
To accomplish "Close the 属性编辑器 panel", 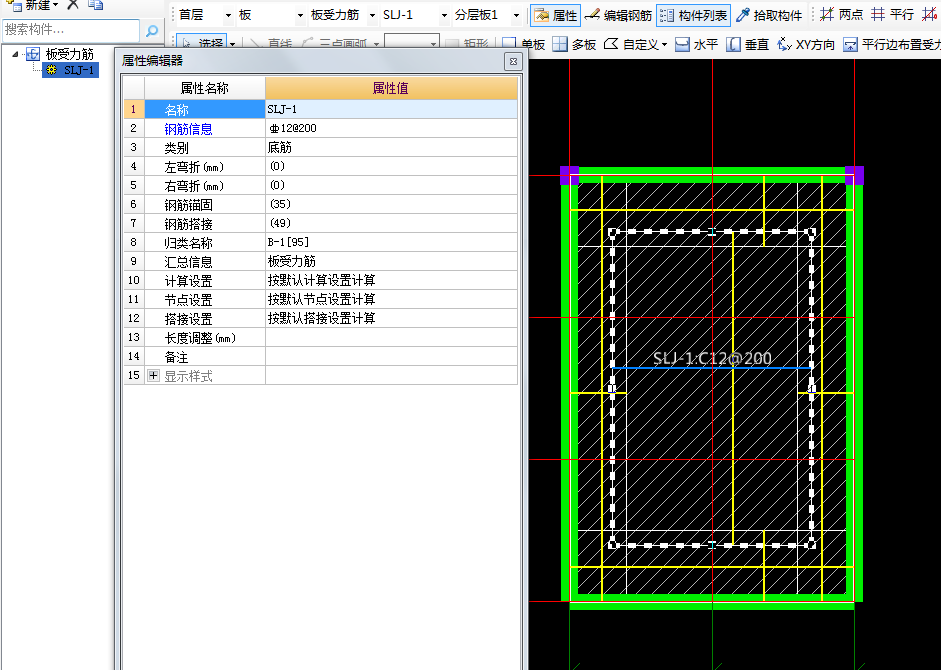I will (x=513, y=61).
